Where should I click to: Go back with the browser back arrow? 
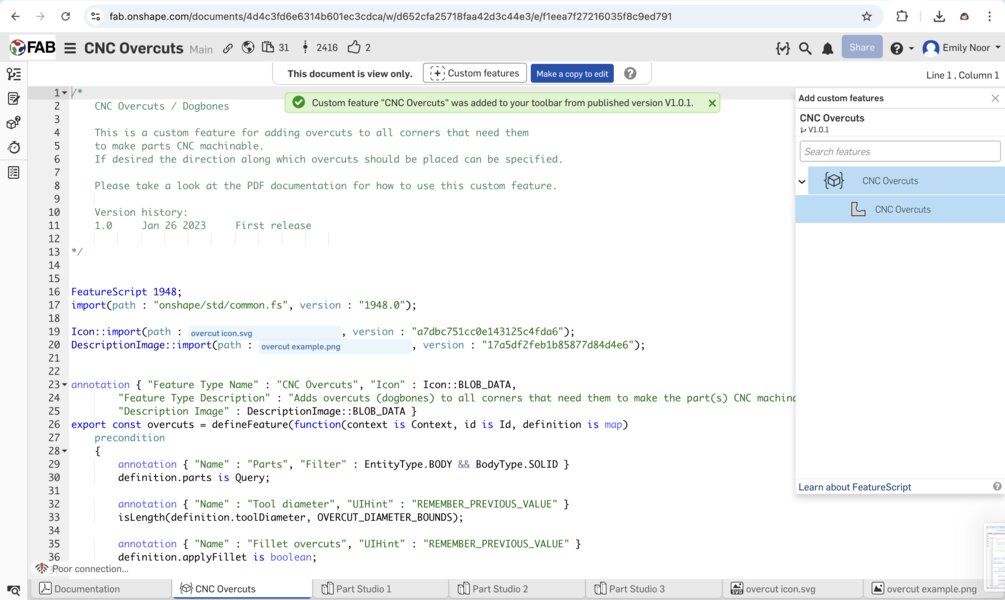tap(15, 17)
